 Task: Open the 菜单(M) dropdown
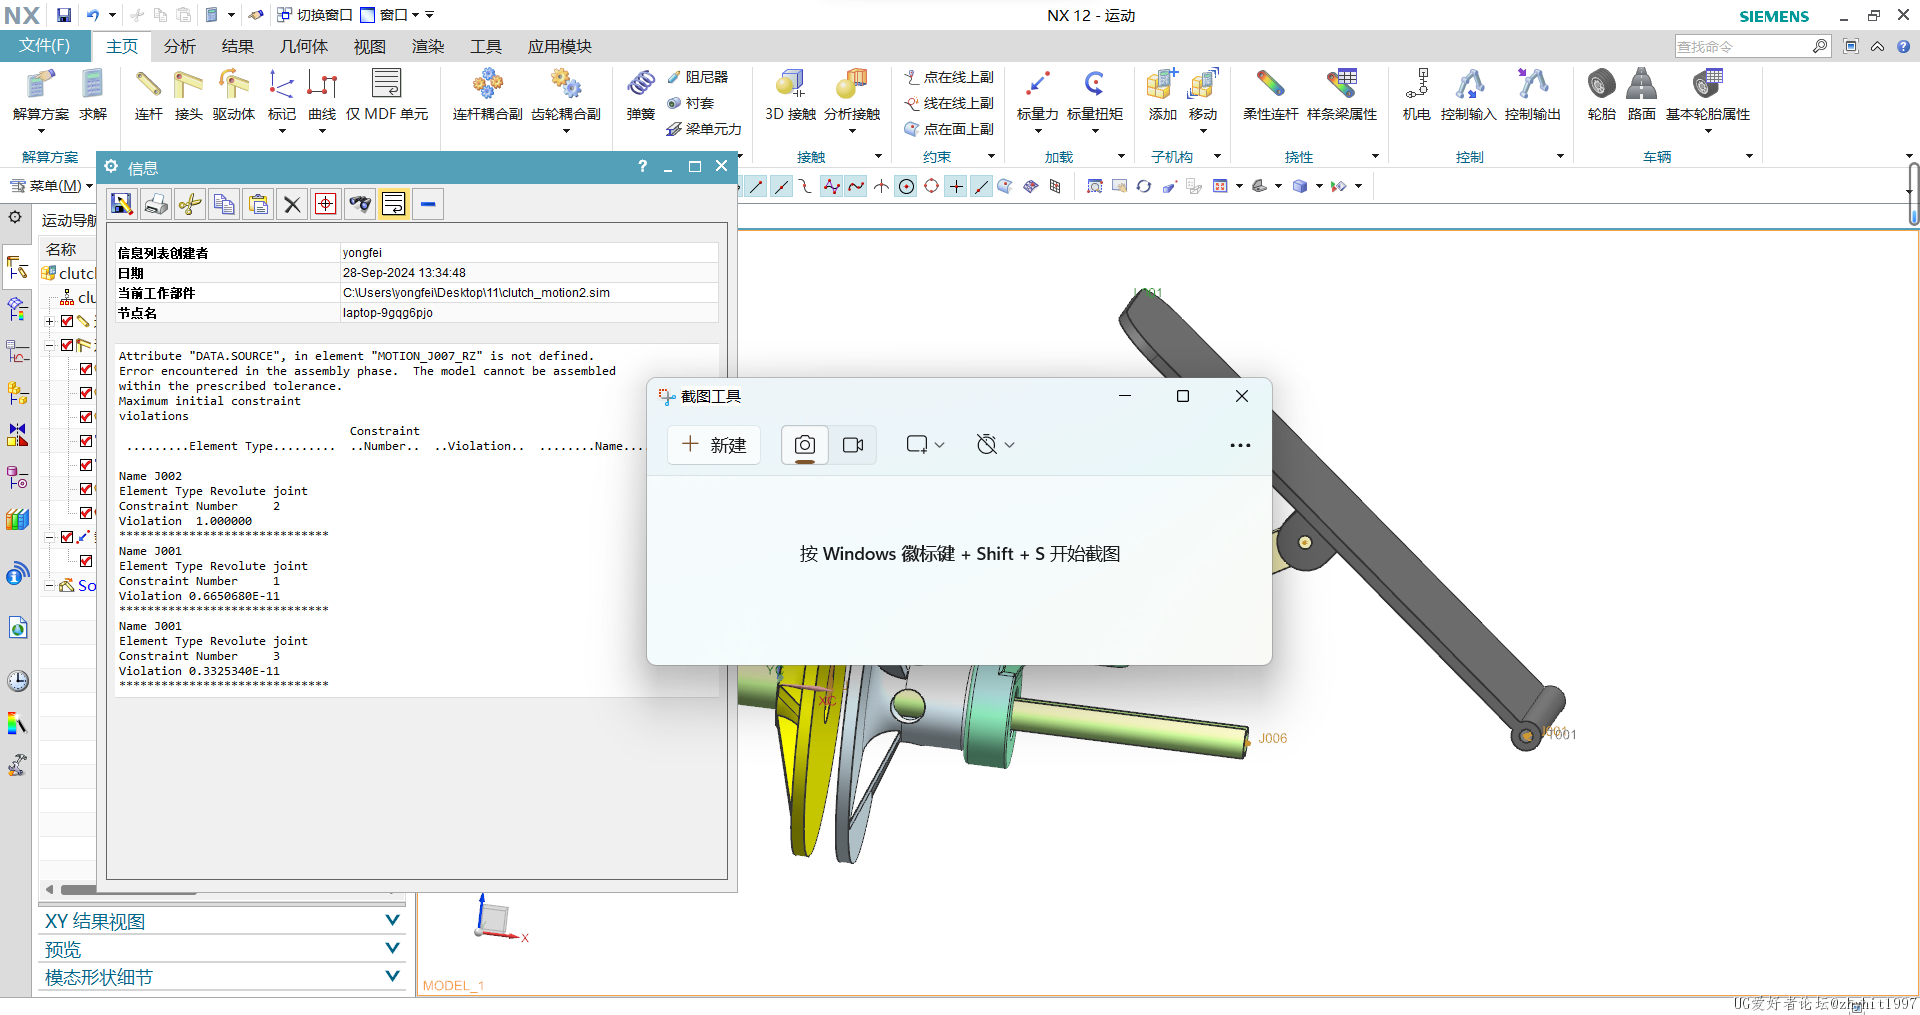pos(51,186)
